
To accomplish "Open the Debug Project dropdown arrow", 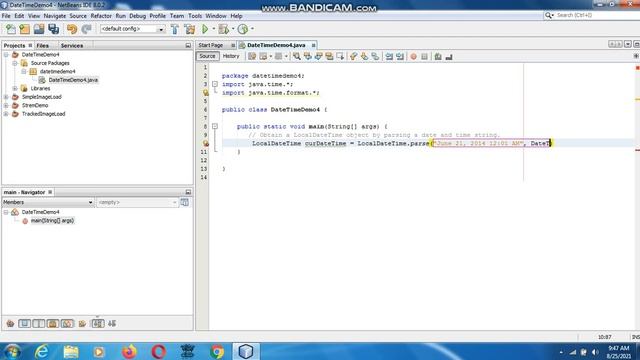I will pos(233,29).
